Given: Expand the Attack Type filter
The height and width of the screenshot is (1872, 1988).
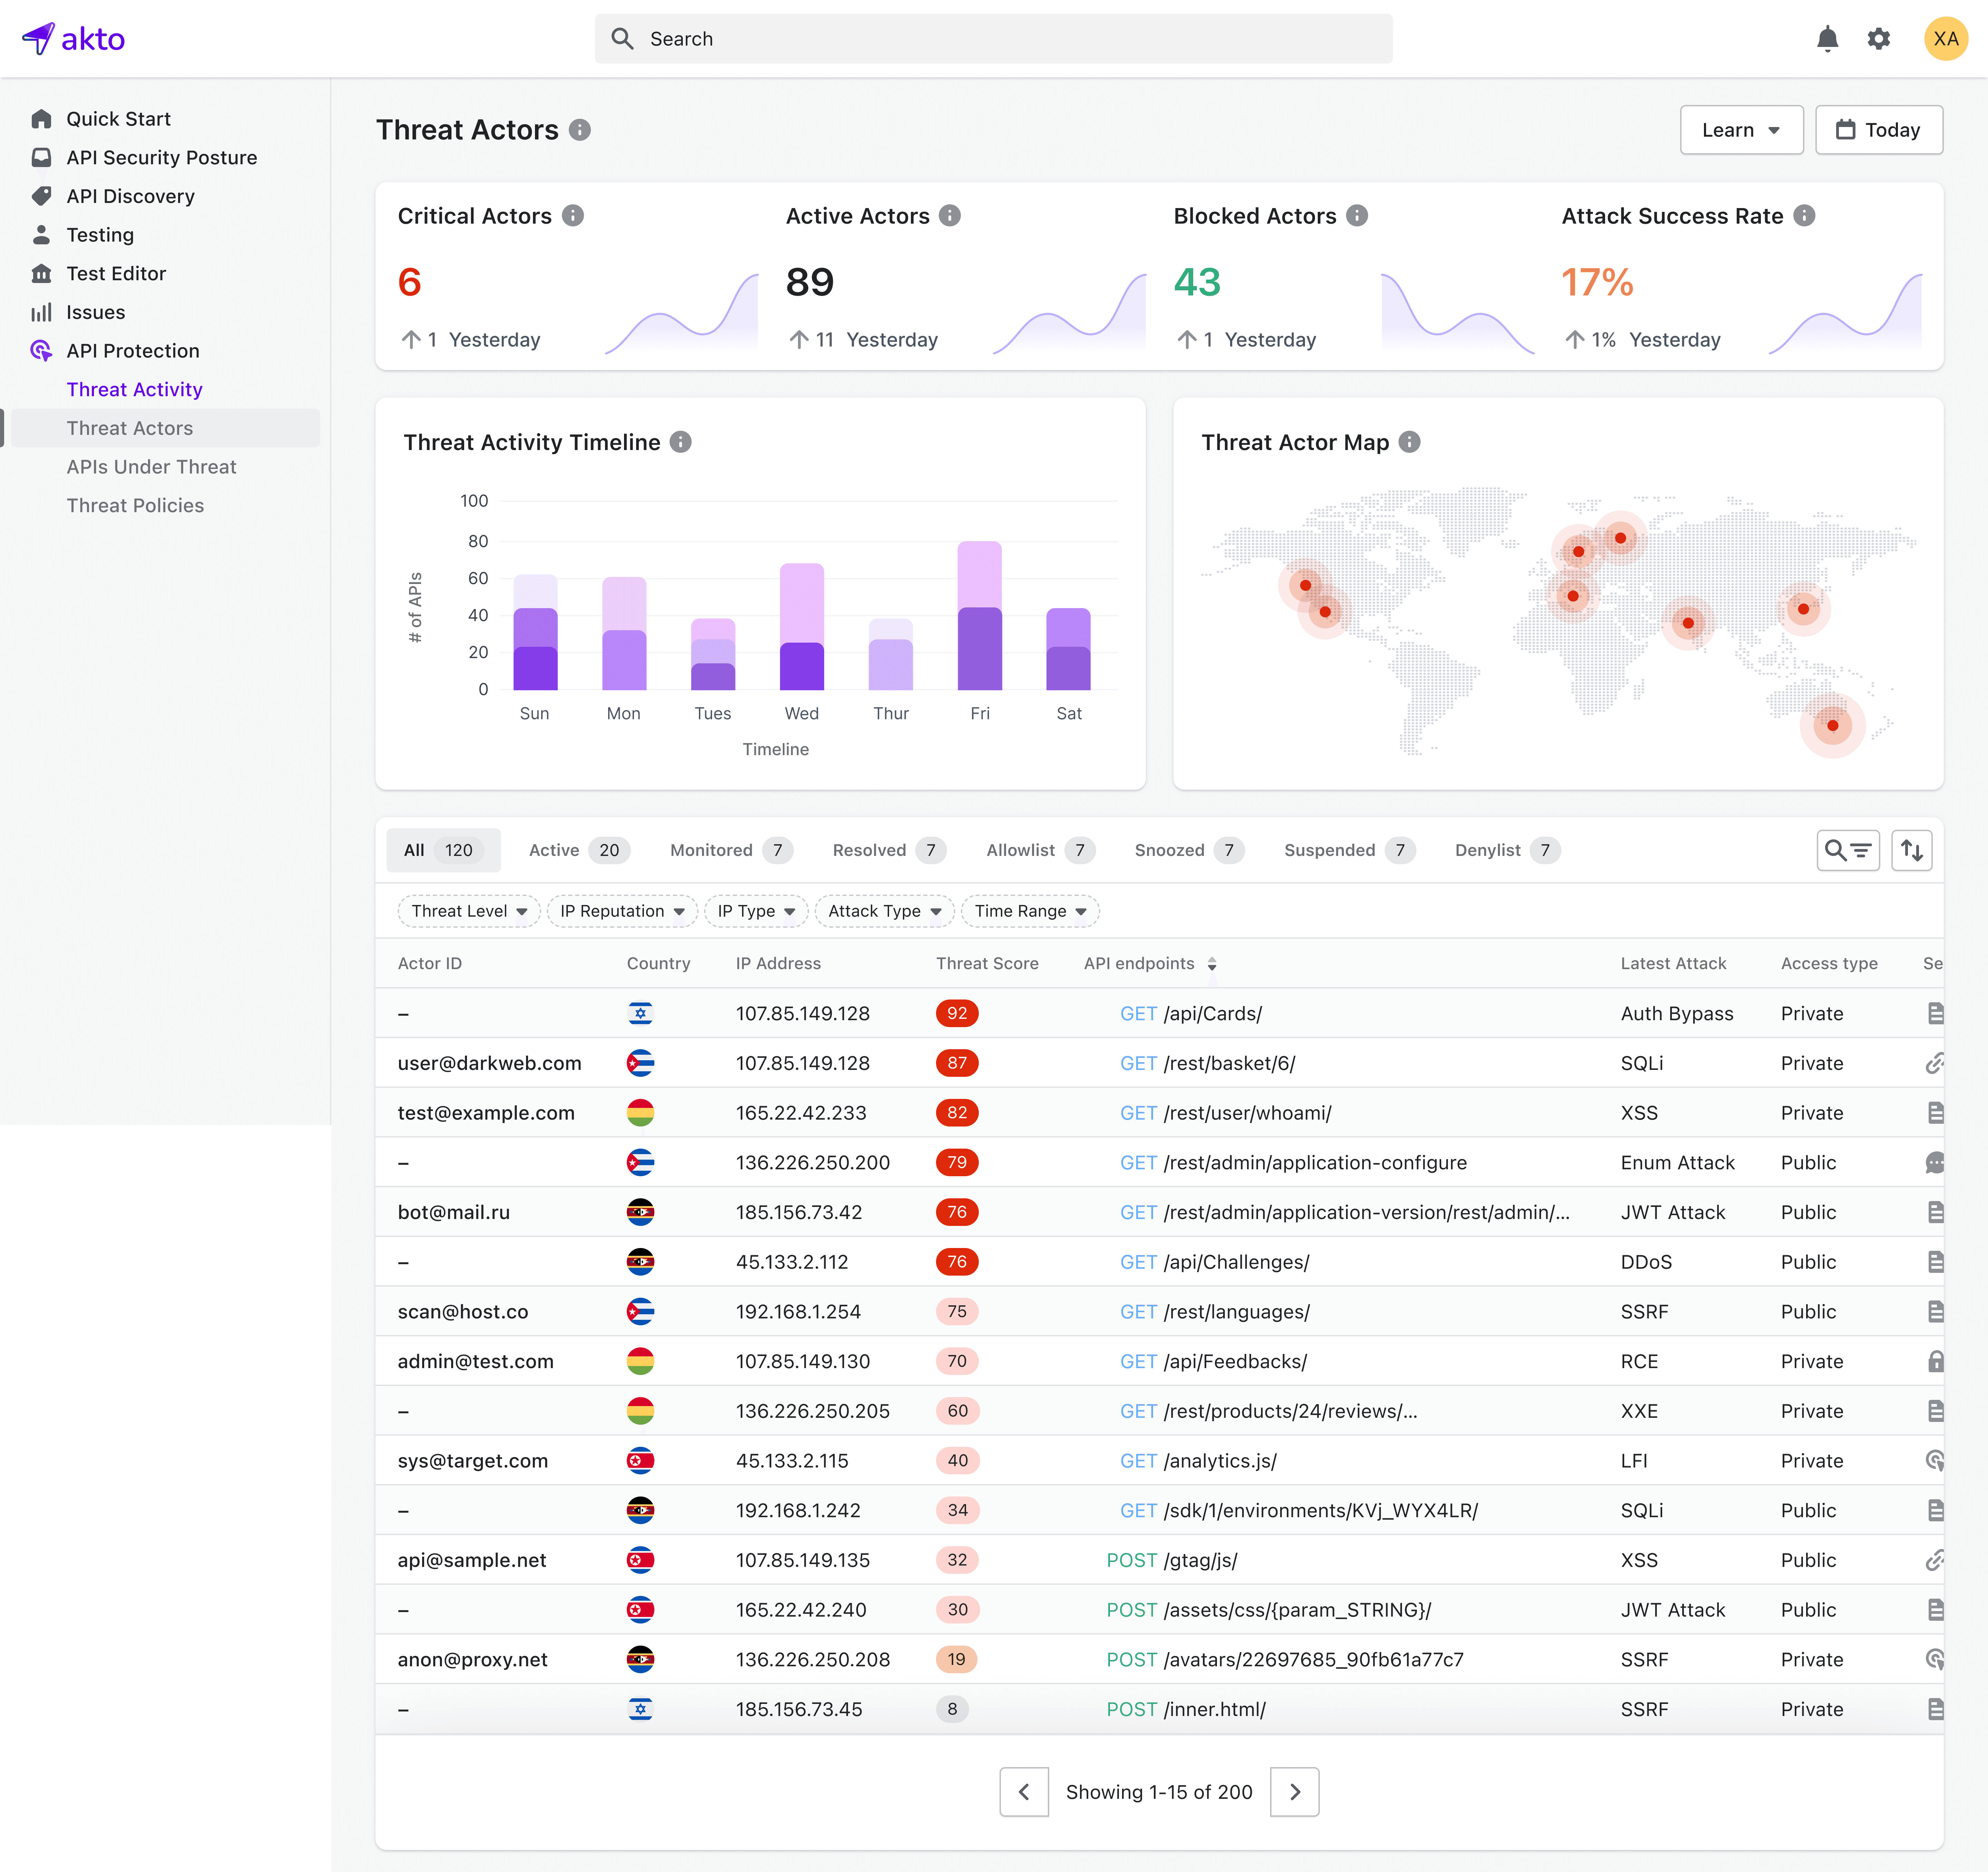Looking at the screenshot, I should pos(884,911).
